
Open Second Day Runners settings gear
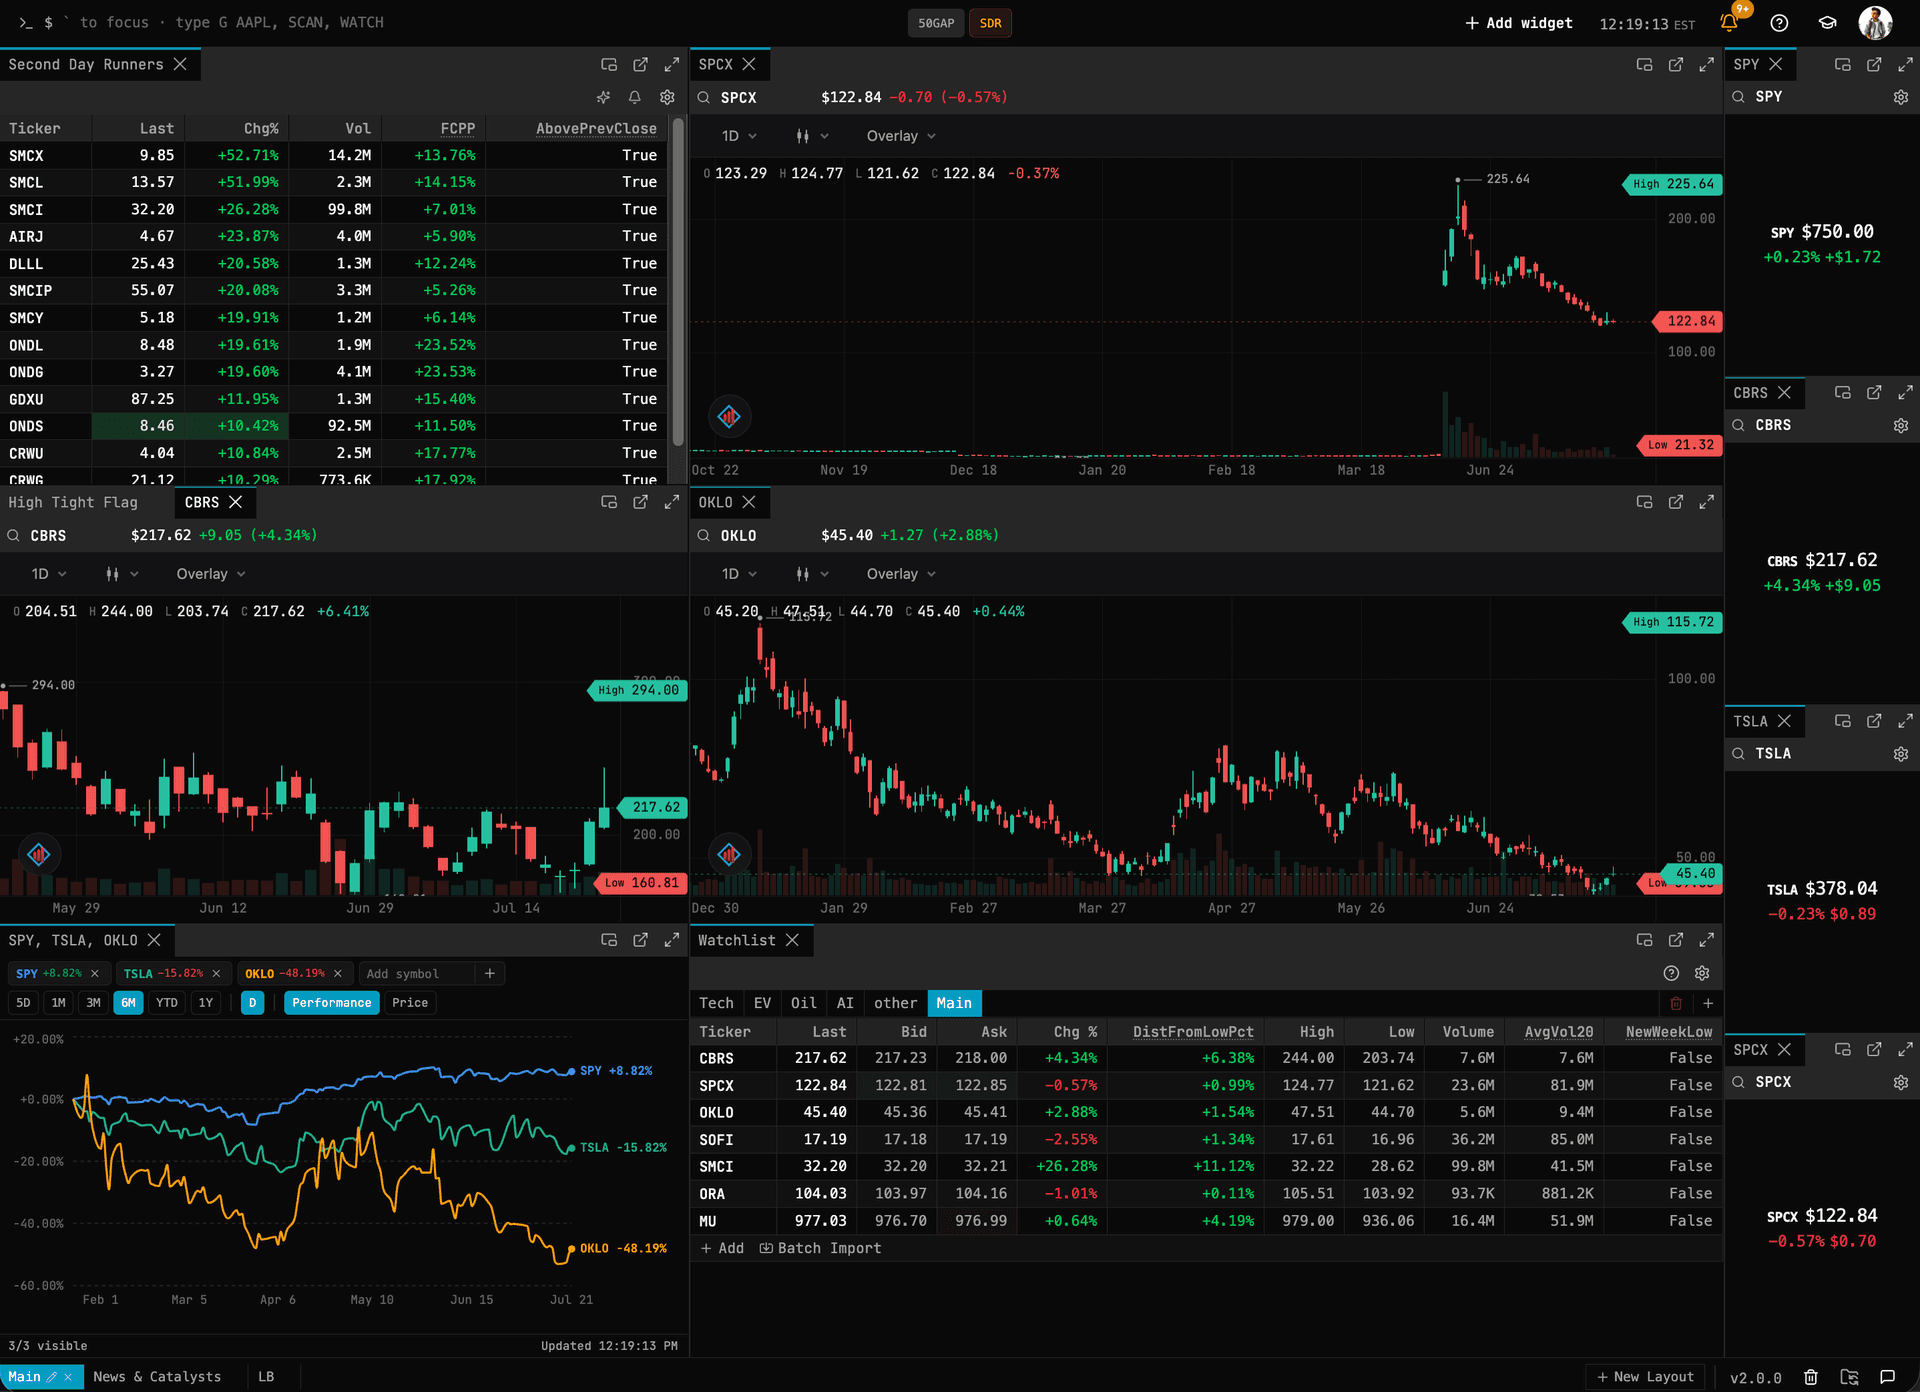(667, 97)
